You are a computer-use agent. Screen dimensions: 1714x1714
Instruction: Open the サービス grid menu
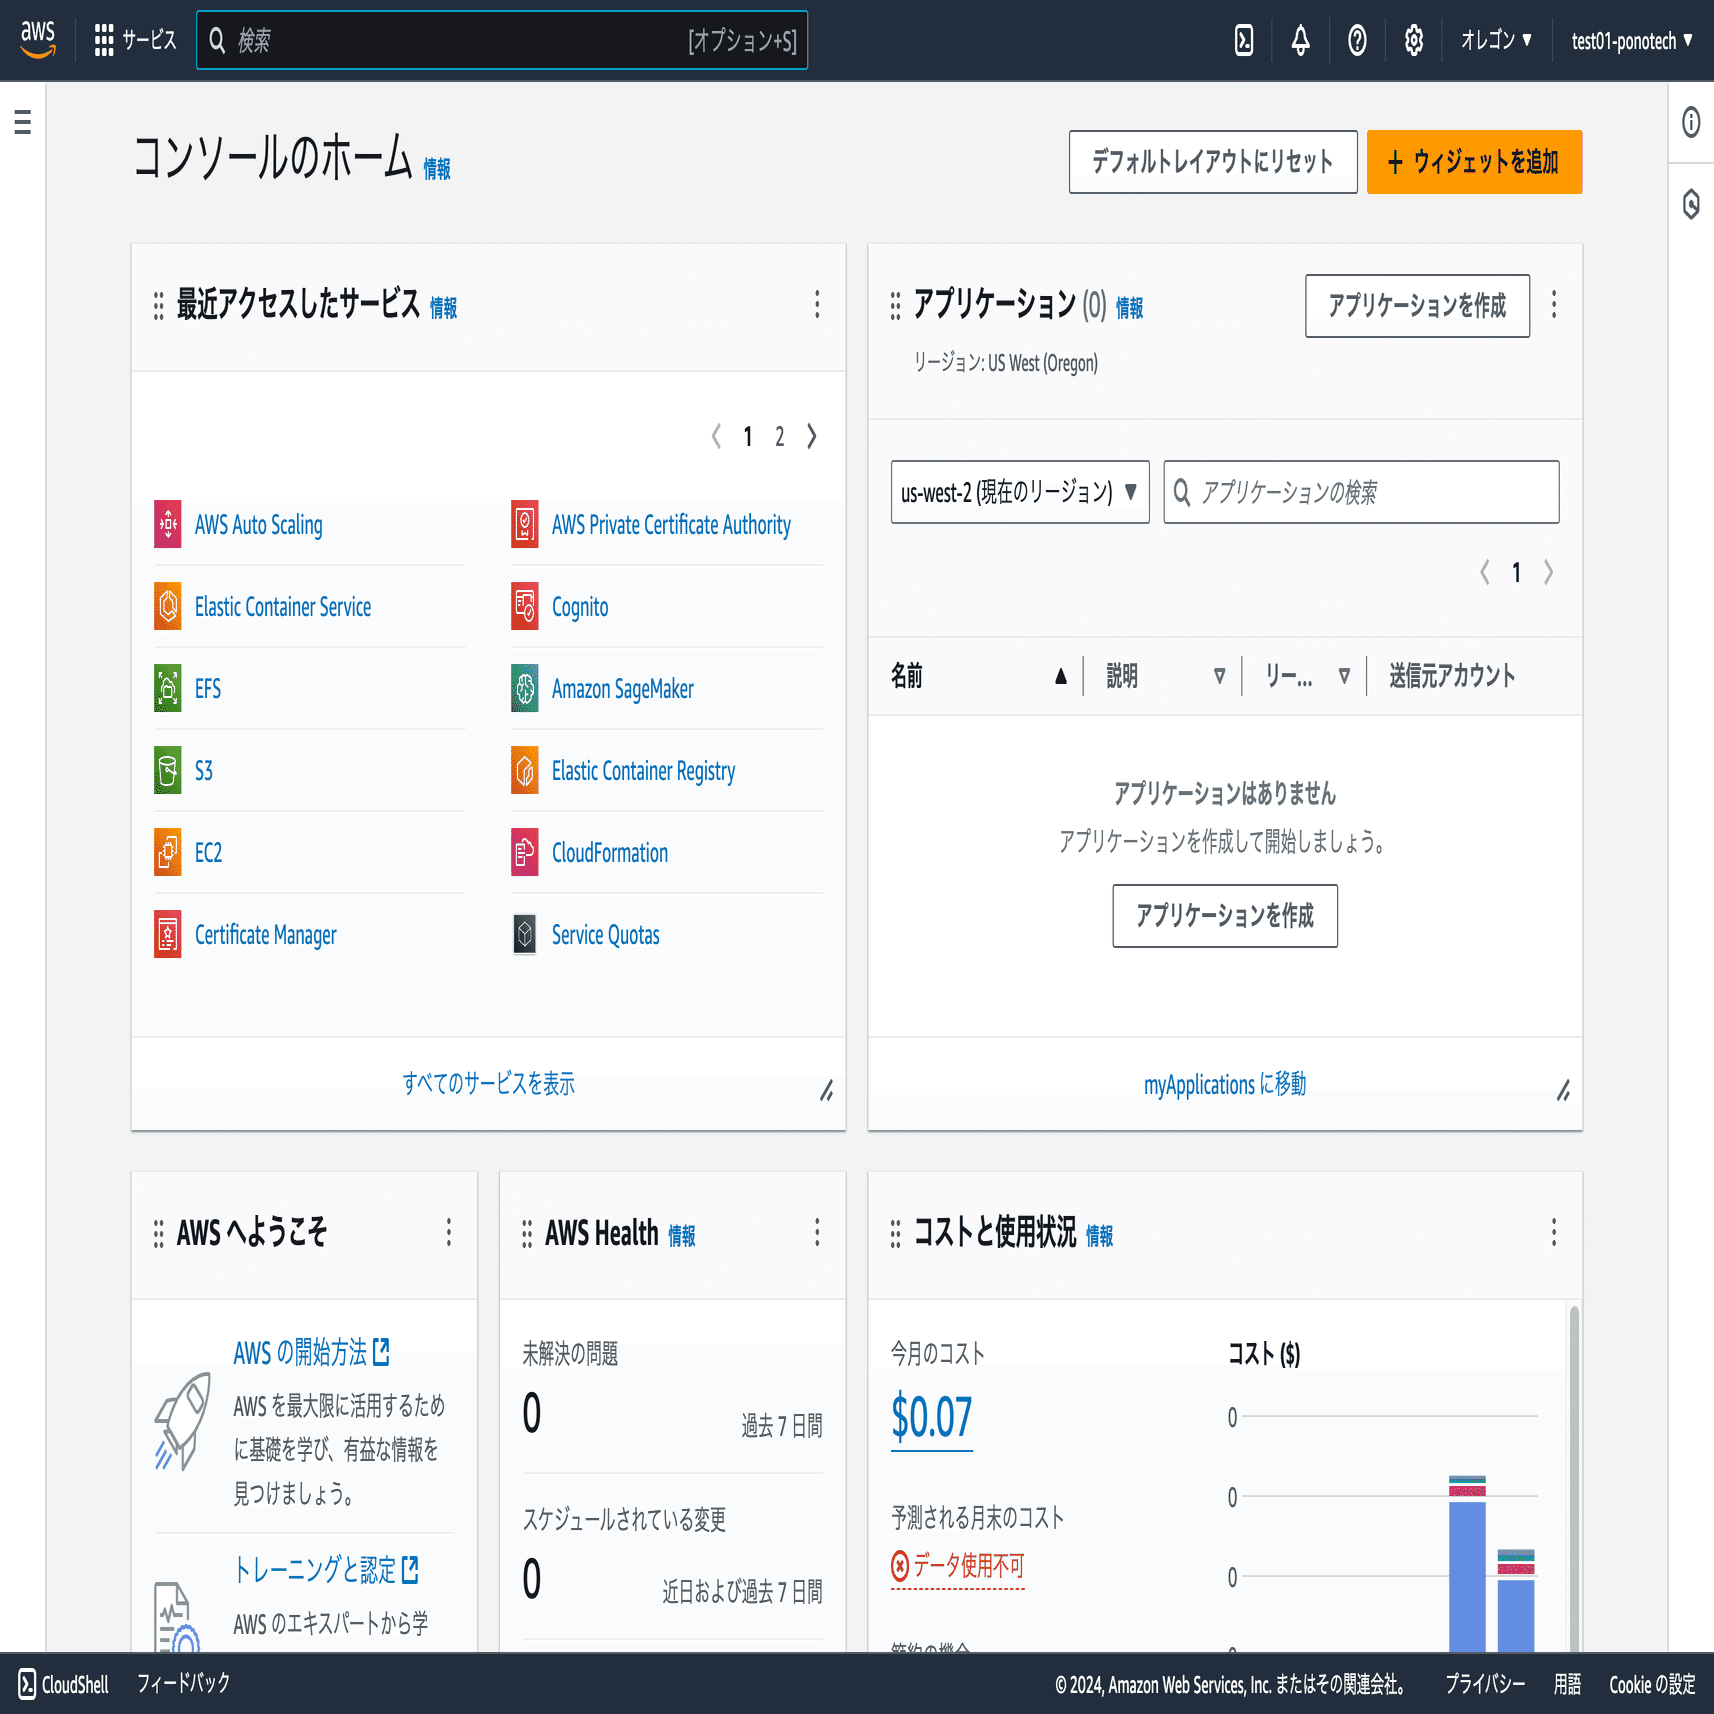[135, 40]
